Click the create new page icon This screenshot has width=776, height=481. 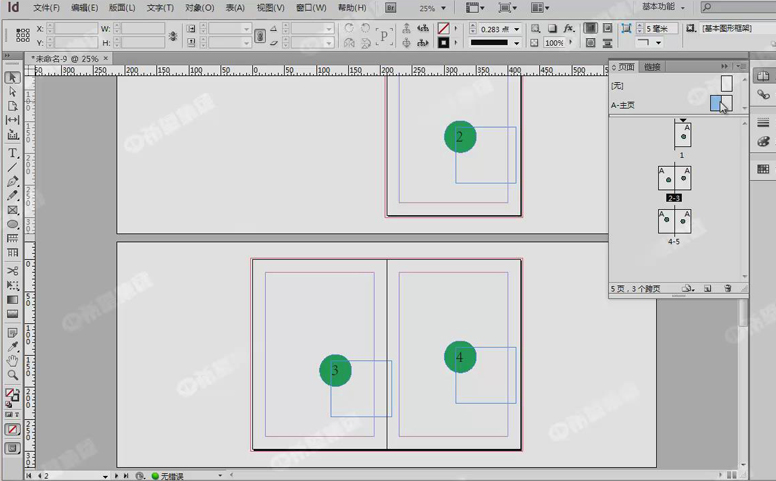(707, 288)
